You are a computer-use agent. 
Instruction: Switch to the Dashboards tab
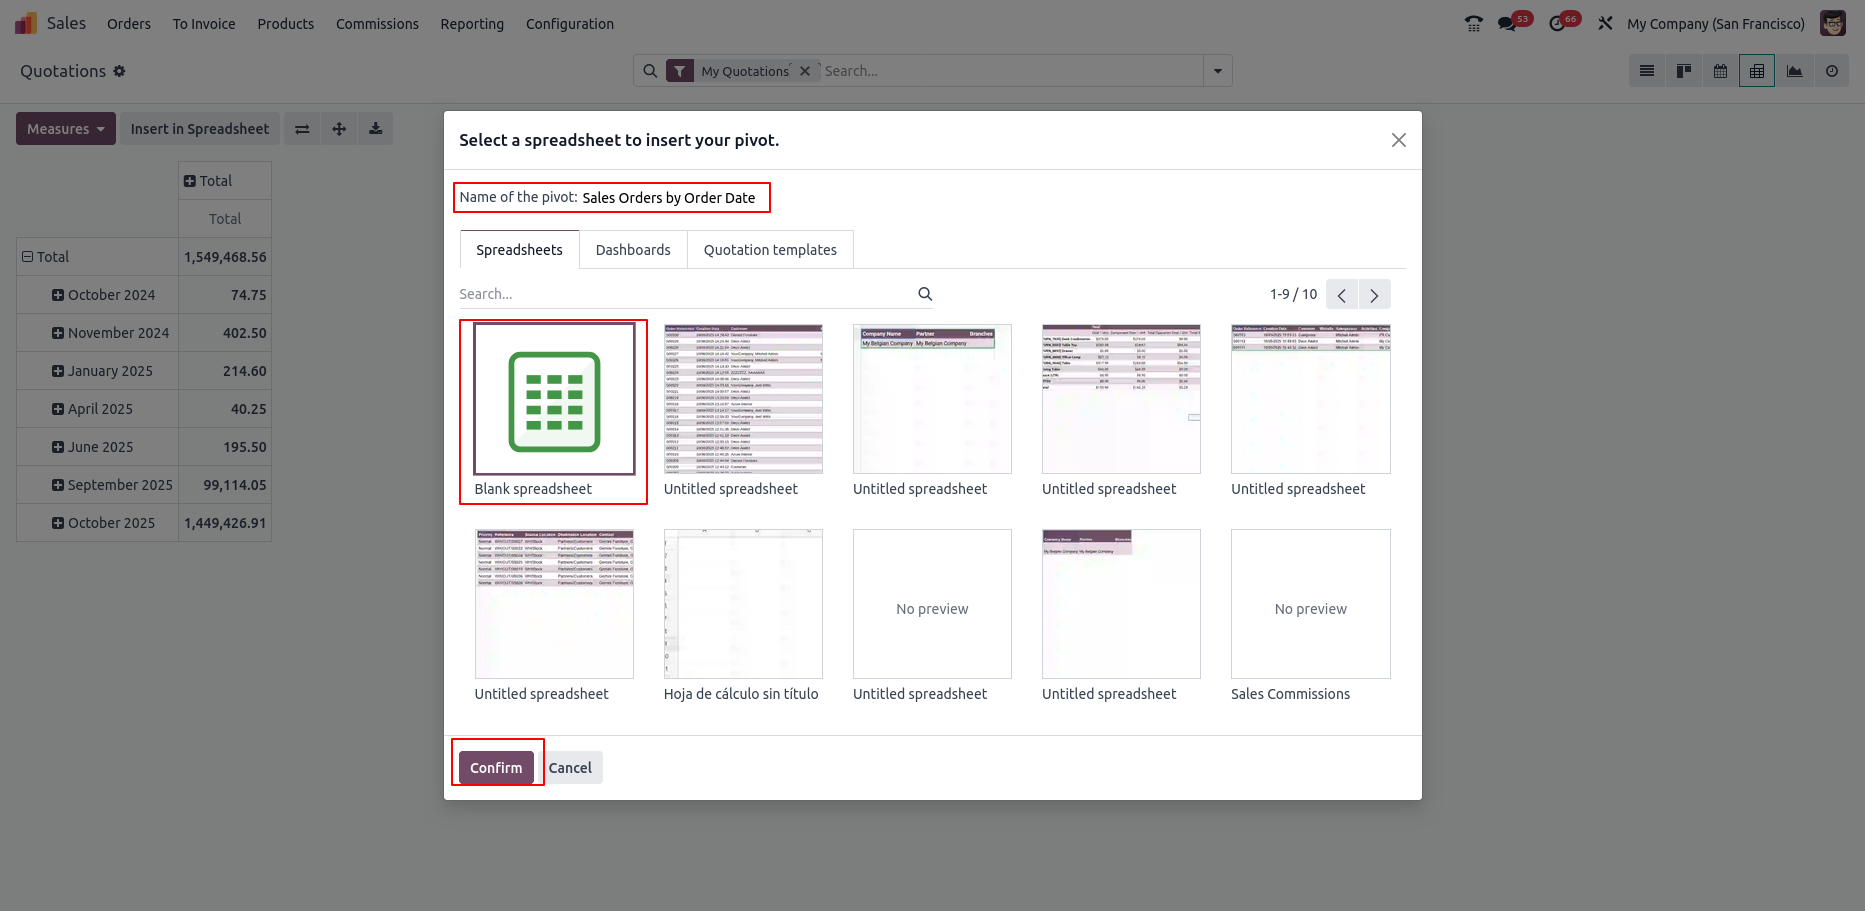[x=633, y=250]
